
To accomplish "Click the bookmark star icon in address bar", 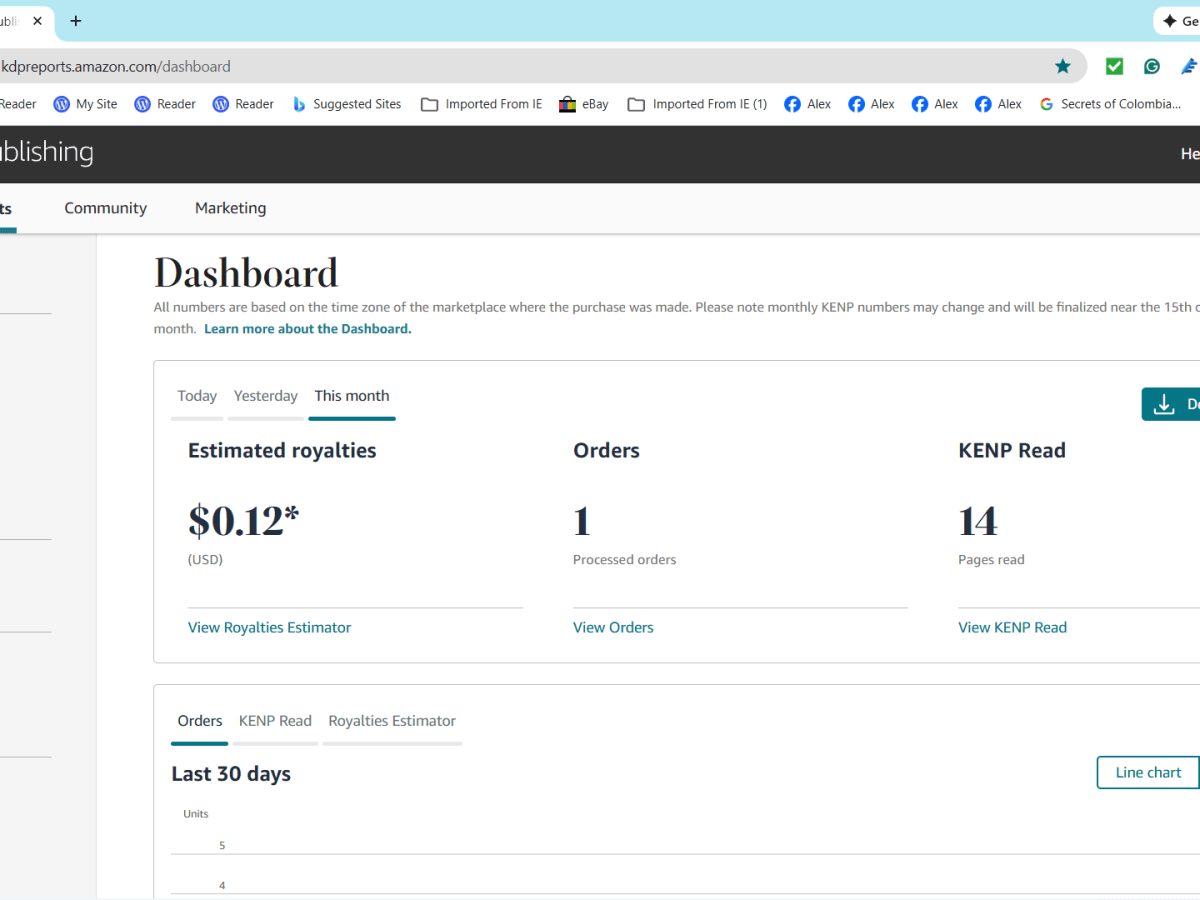I will click(1062, 66).
